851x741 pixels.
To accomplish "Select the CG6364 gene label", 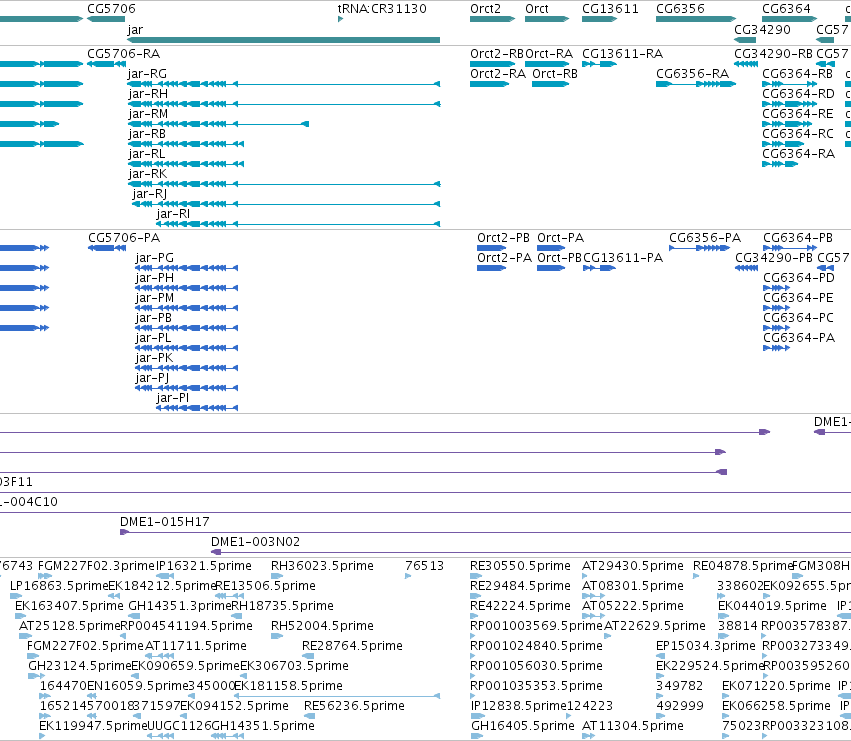I will pyautogui.click(x=786, y=9).
